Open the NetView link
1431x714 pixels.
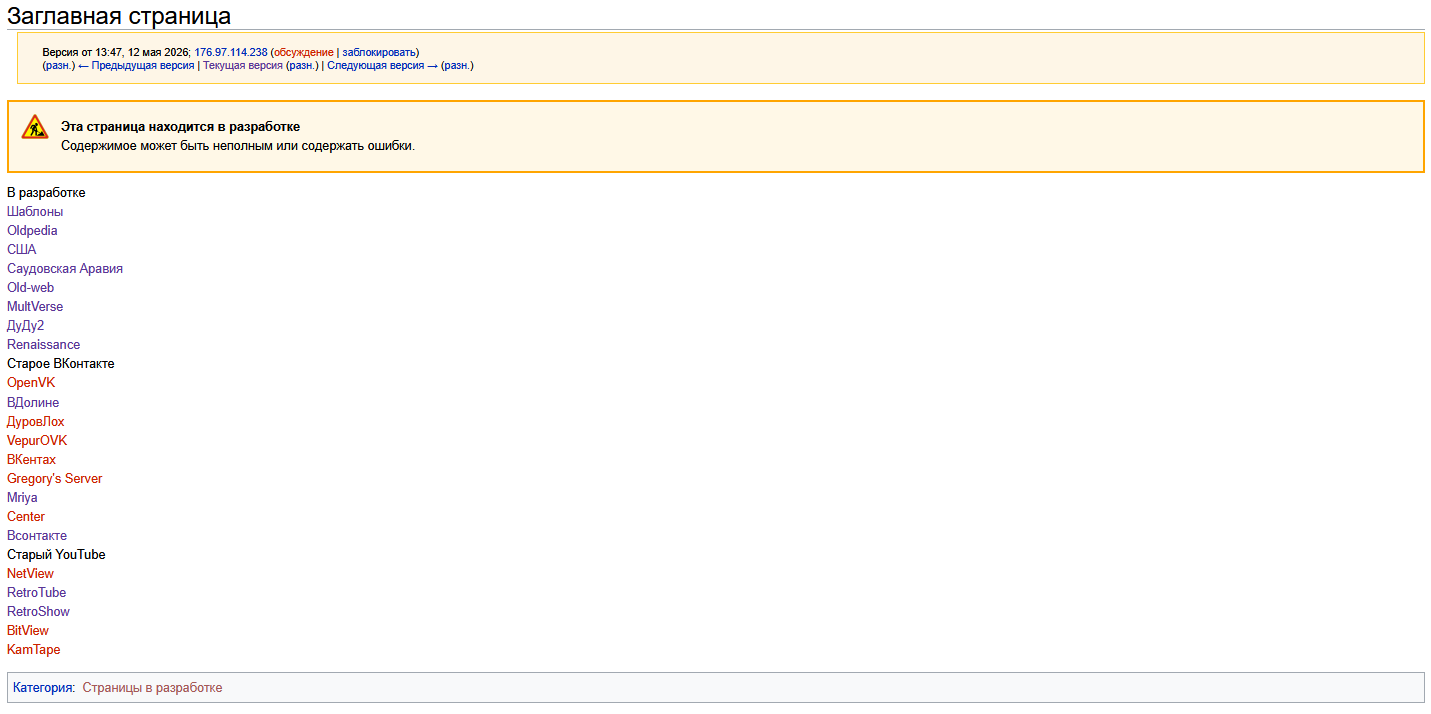point(30,573)
